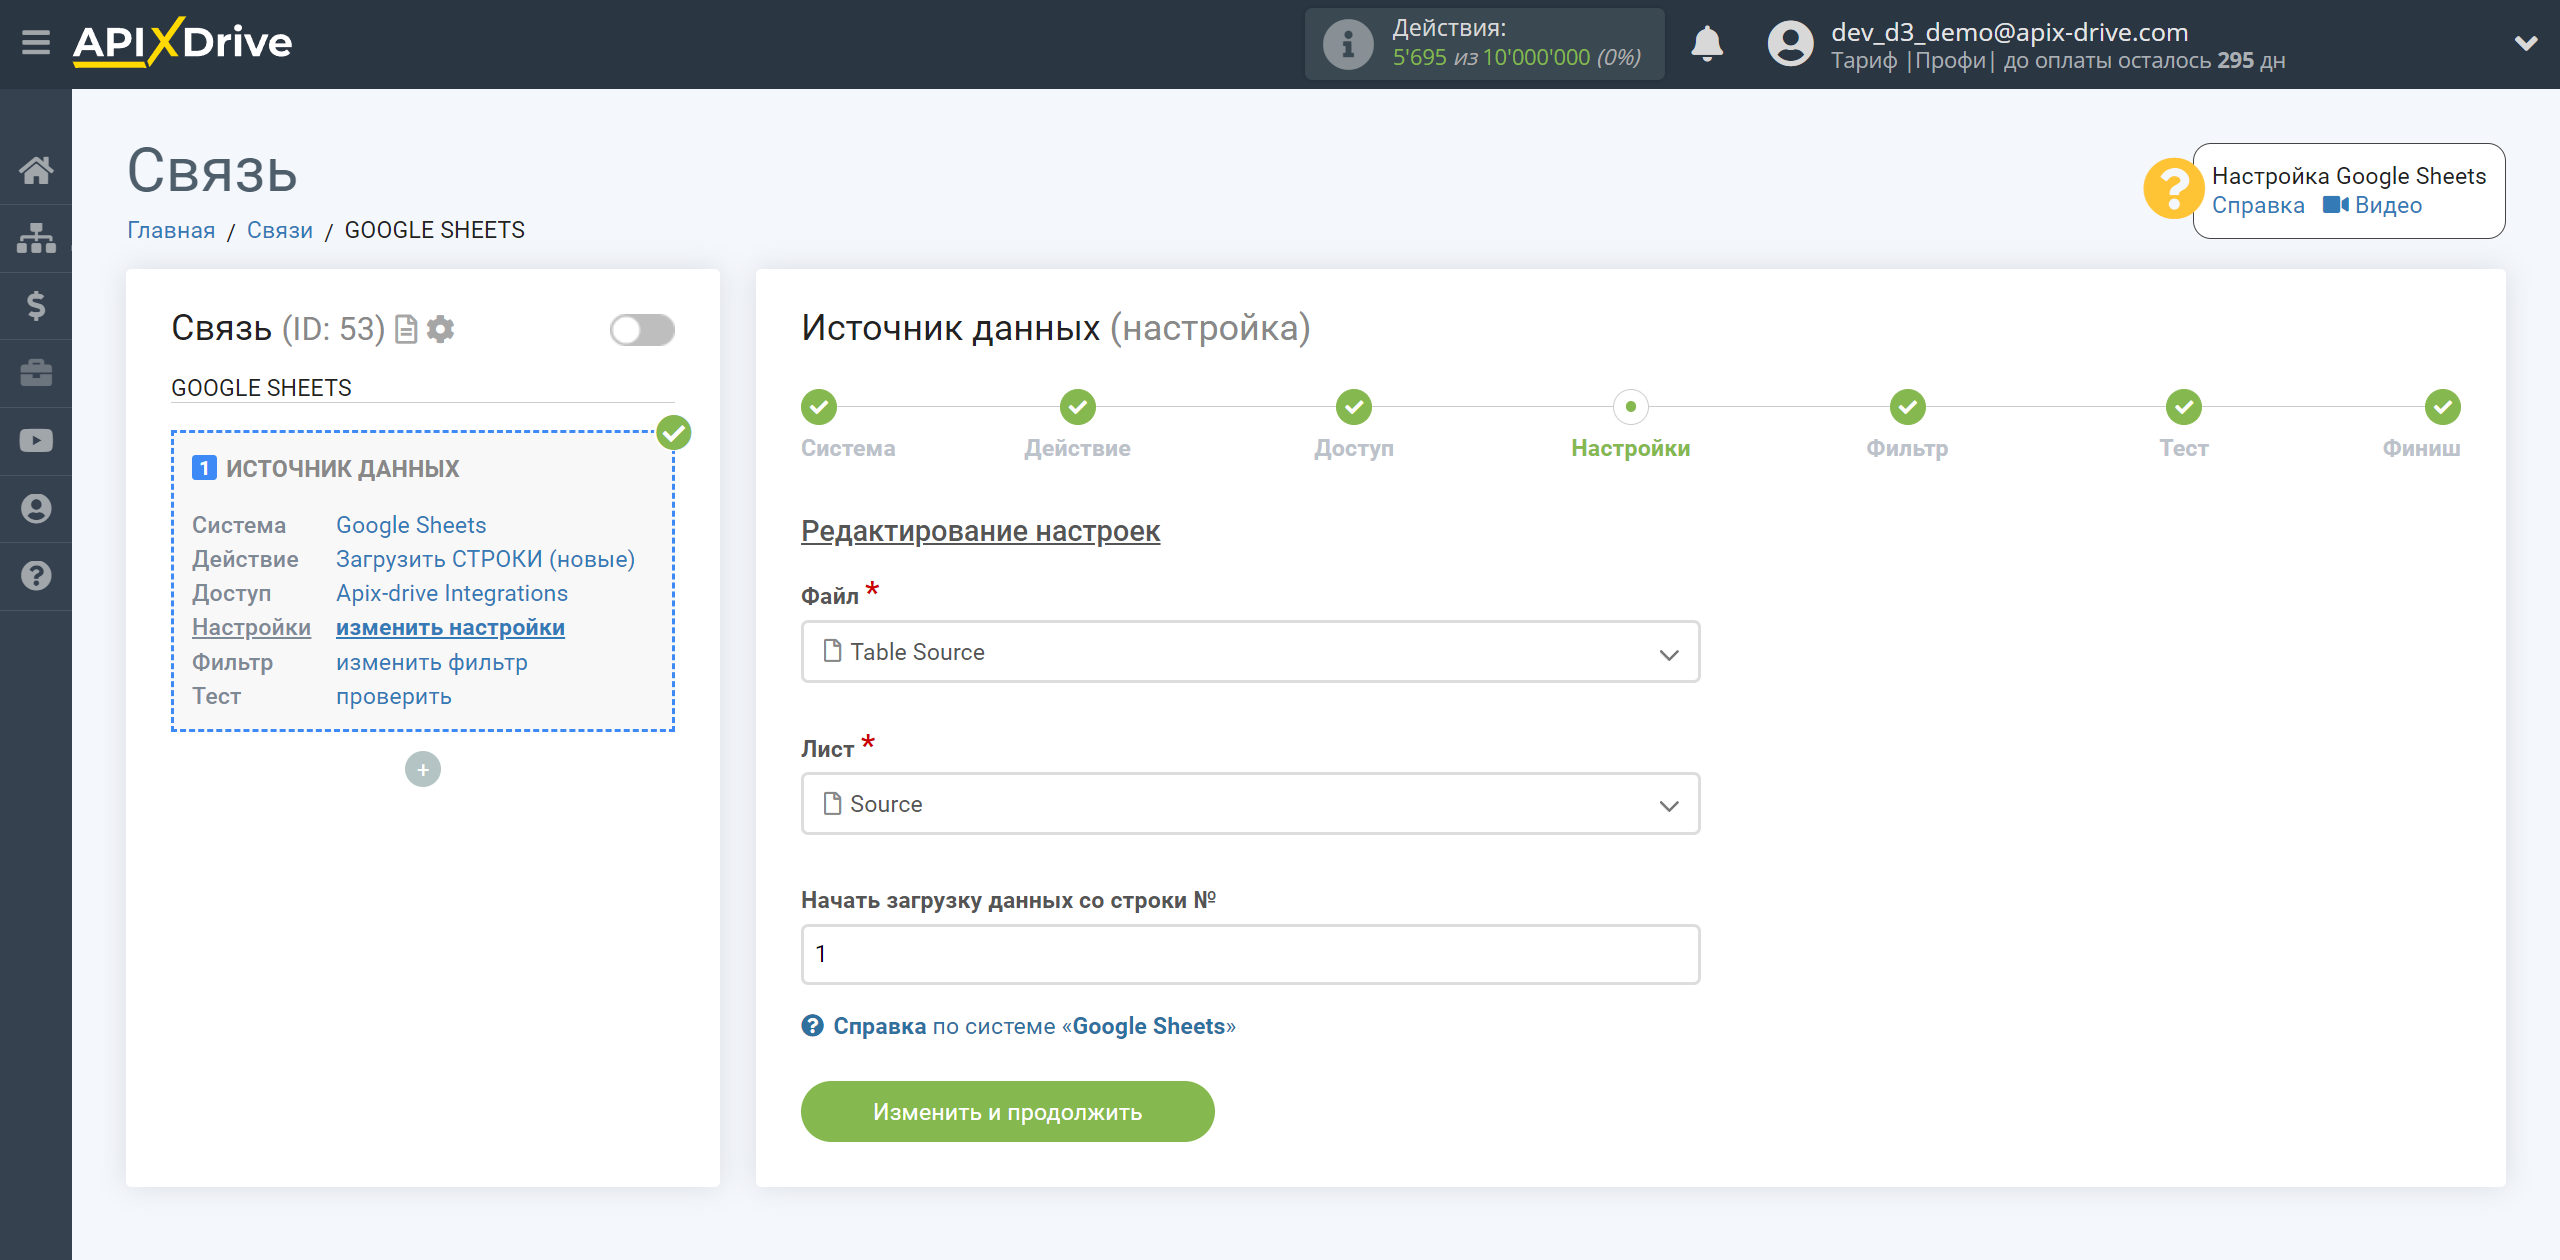Viewport: 2560px width, 1260px height.
Task: Click the connection notes document icon
Action: point(406,329)
